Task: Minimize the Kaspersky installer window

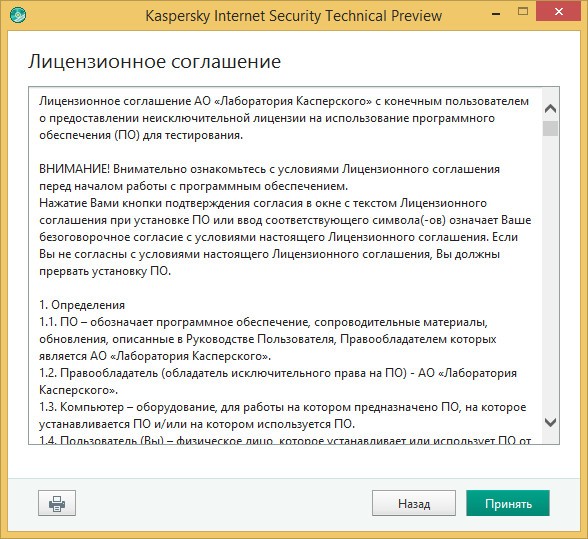Action: click(x=496, y=14)
